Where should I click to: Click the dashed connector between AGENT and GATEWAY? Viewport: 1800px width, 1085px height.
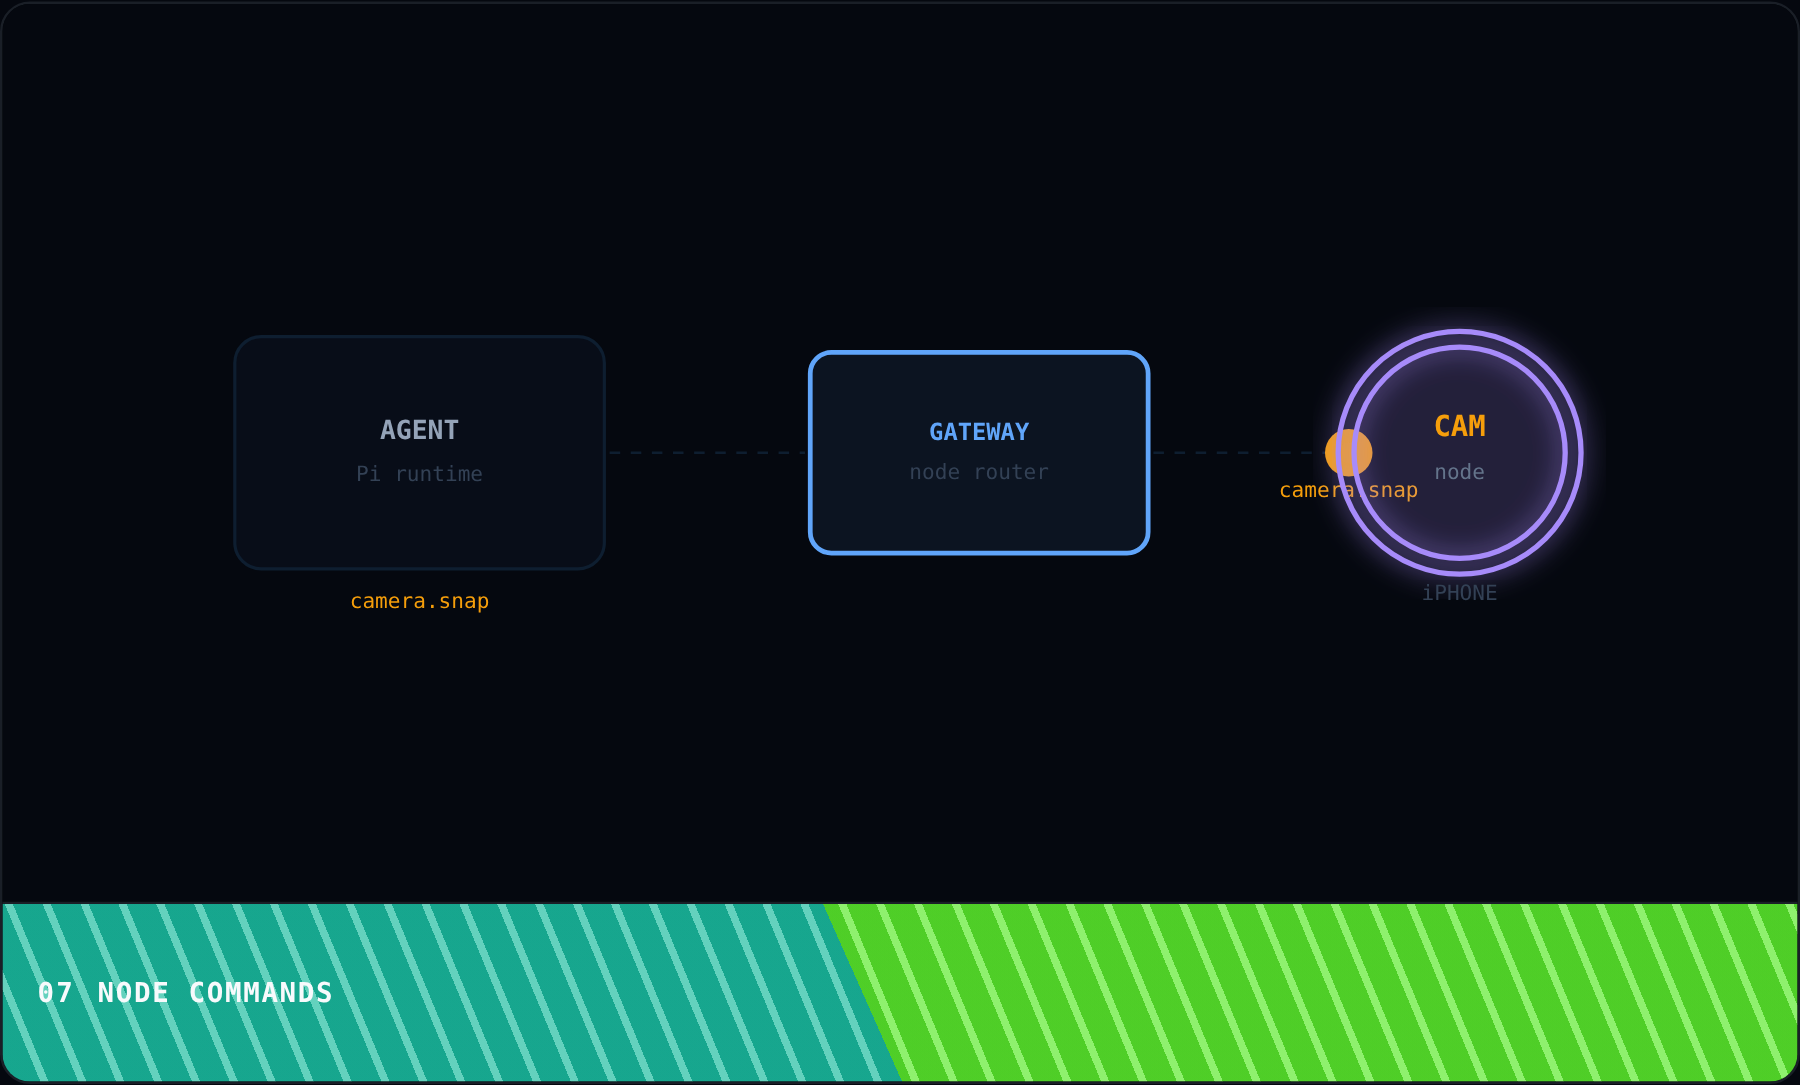(x=707, y=452)
